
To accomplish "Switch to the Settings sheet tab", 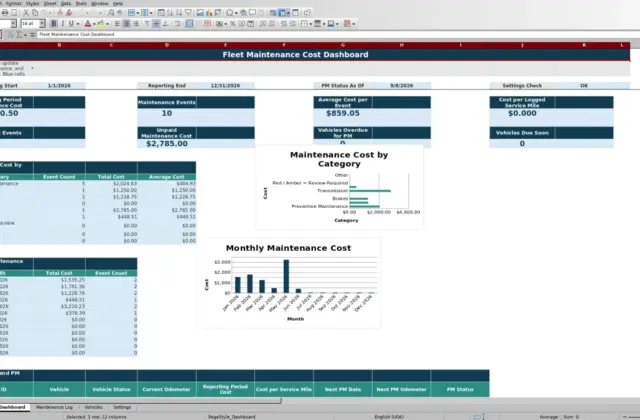I will pos(122,407).
